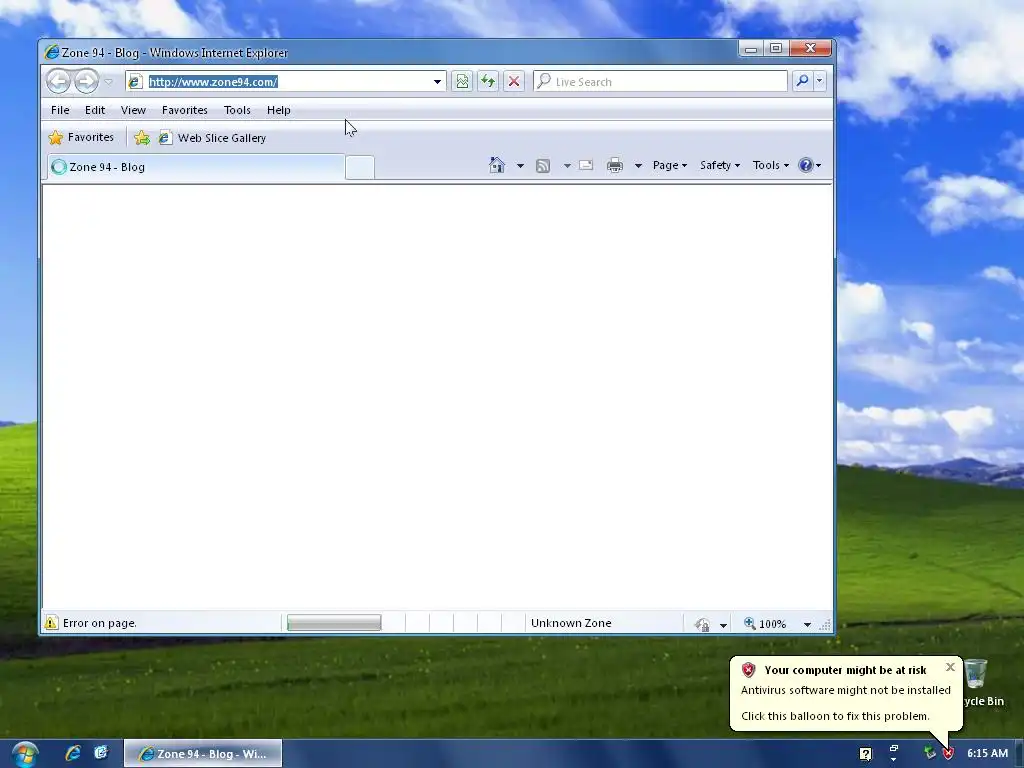This screenshot has width=1024, height=768.
Task: Click the search magnifier button
Action: point(802,81)
